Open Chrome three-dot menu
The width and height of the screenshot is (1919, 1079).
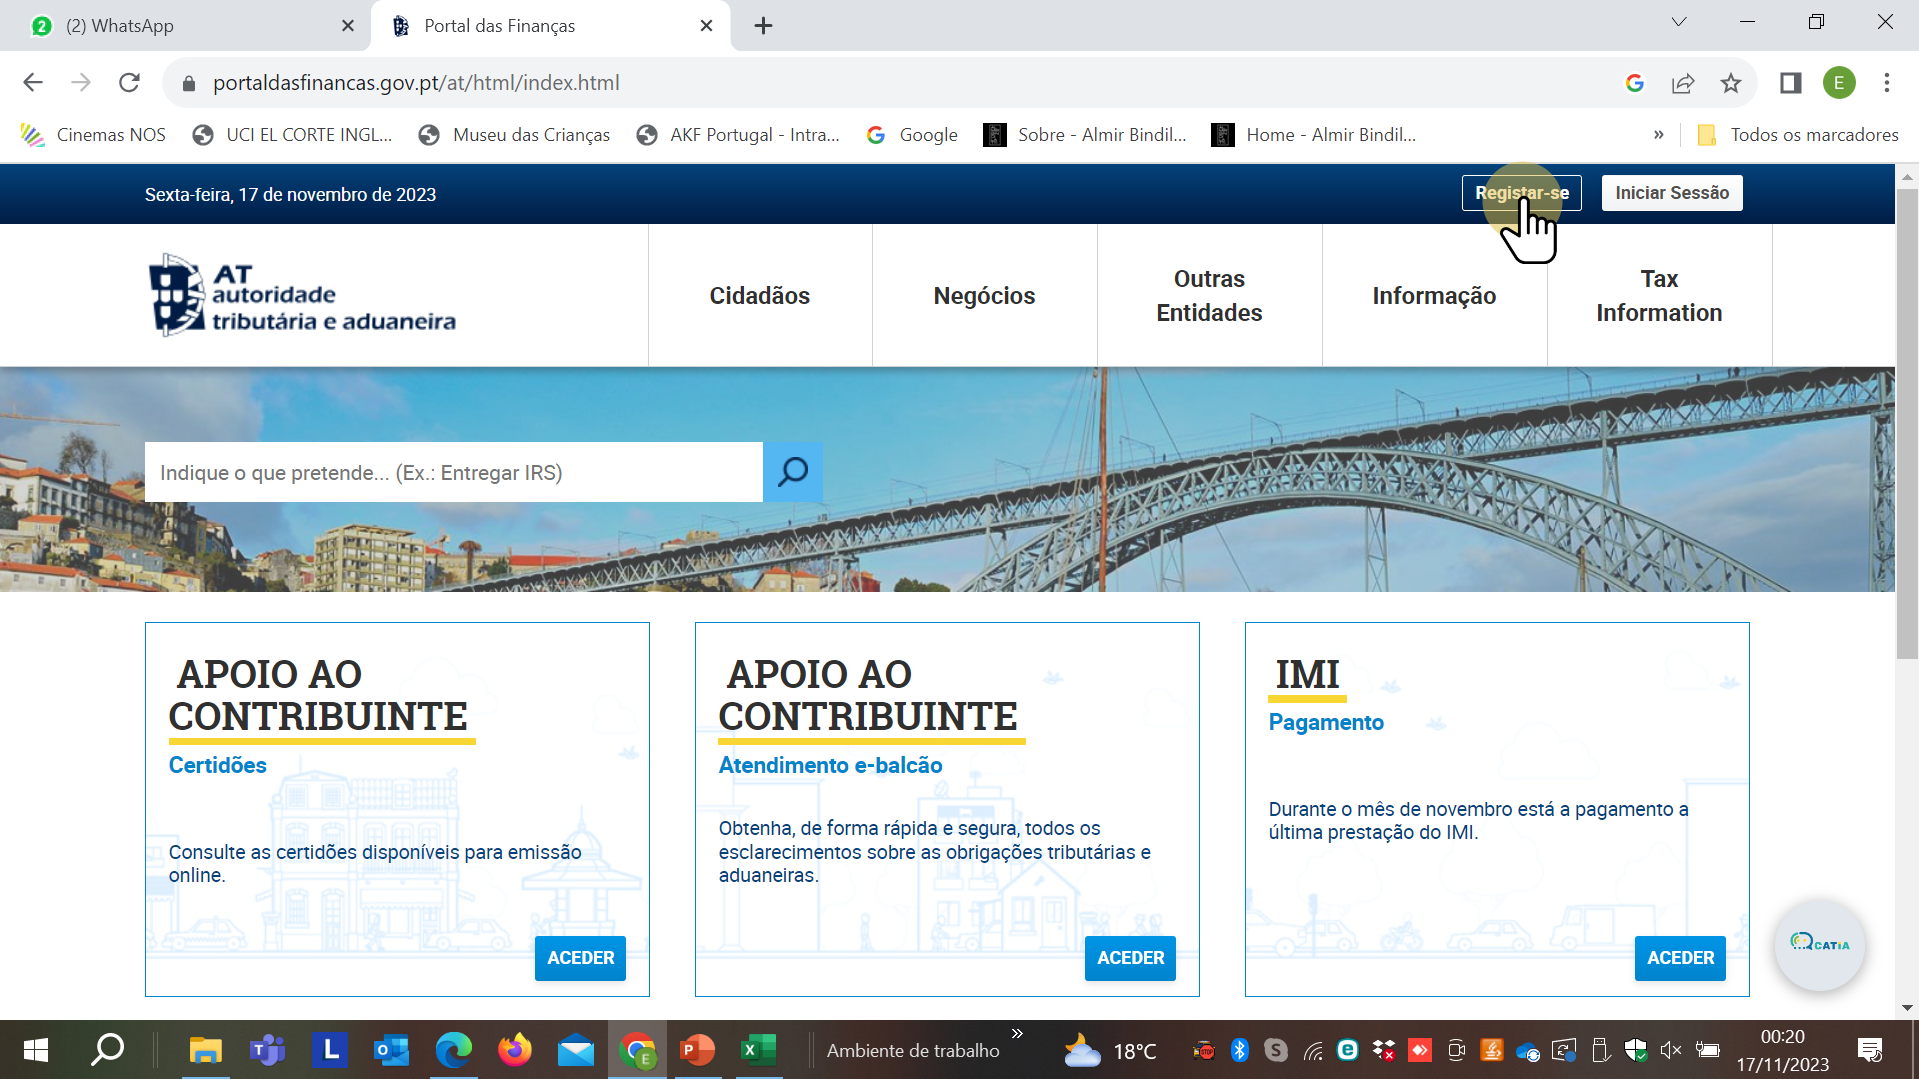click(x=1886, y=83)
